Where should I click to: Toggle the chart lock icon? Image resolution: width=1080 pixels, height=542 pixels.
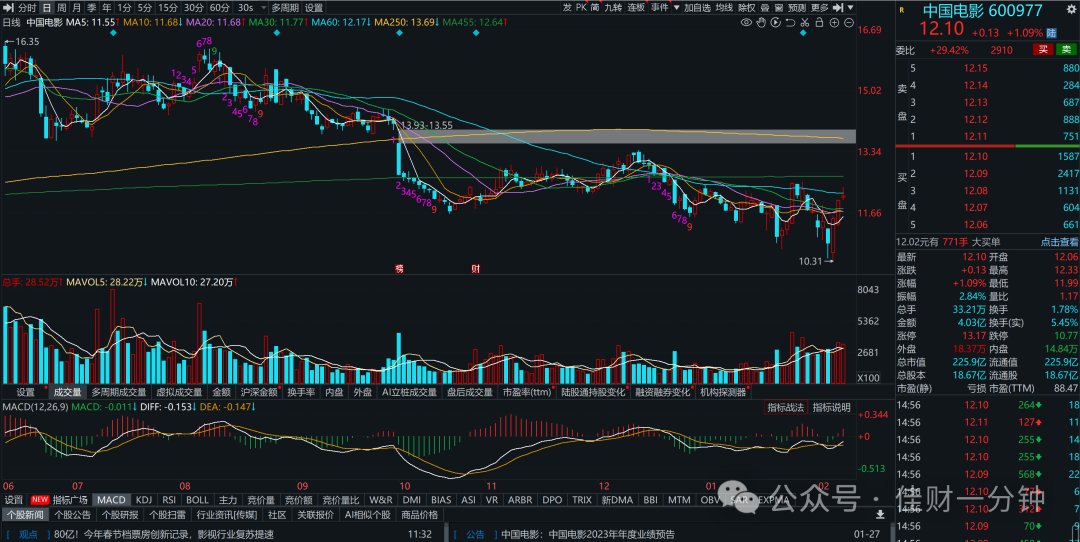(x=819, y=23)
